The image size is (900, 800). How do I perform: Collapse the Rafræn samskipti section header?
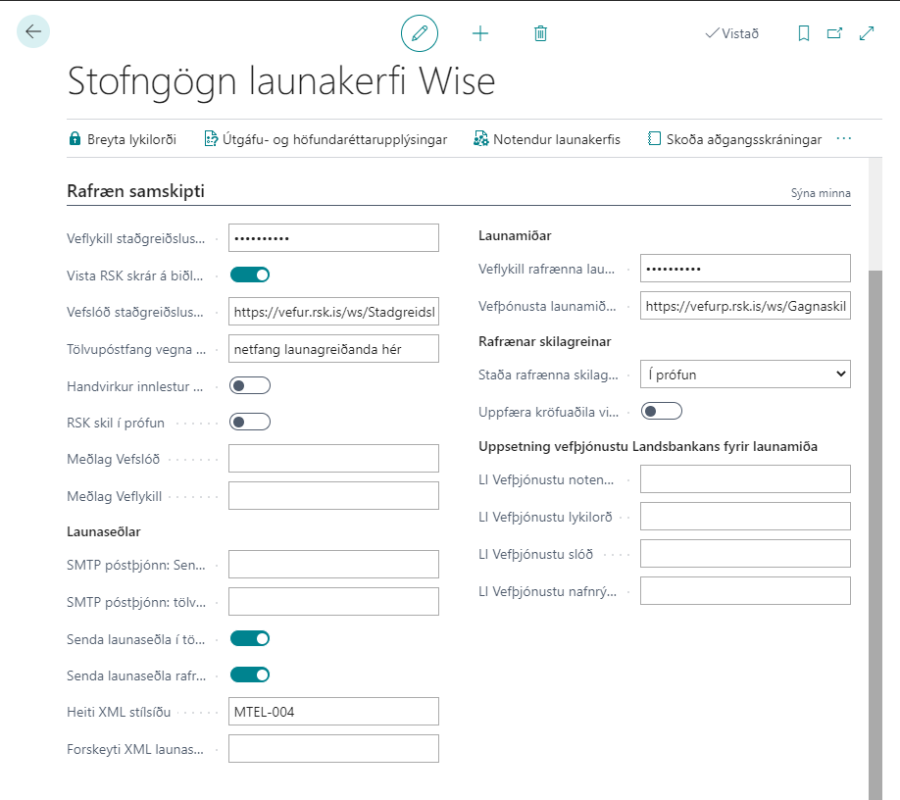(135, 190)
